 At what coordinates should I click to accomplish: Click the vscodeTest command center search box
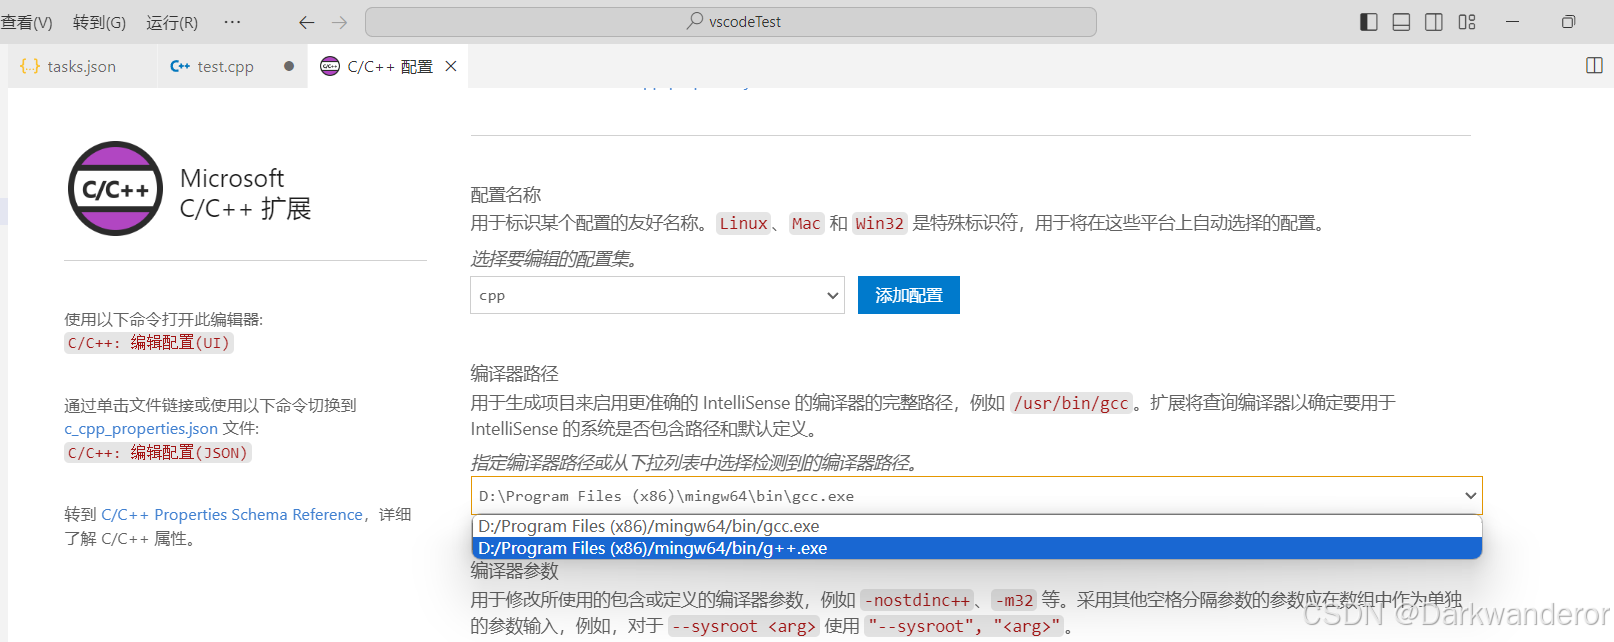point(731,22)
